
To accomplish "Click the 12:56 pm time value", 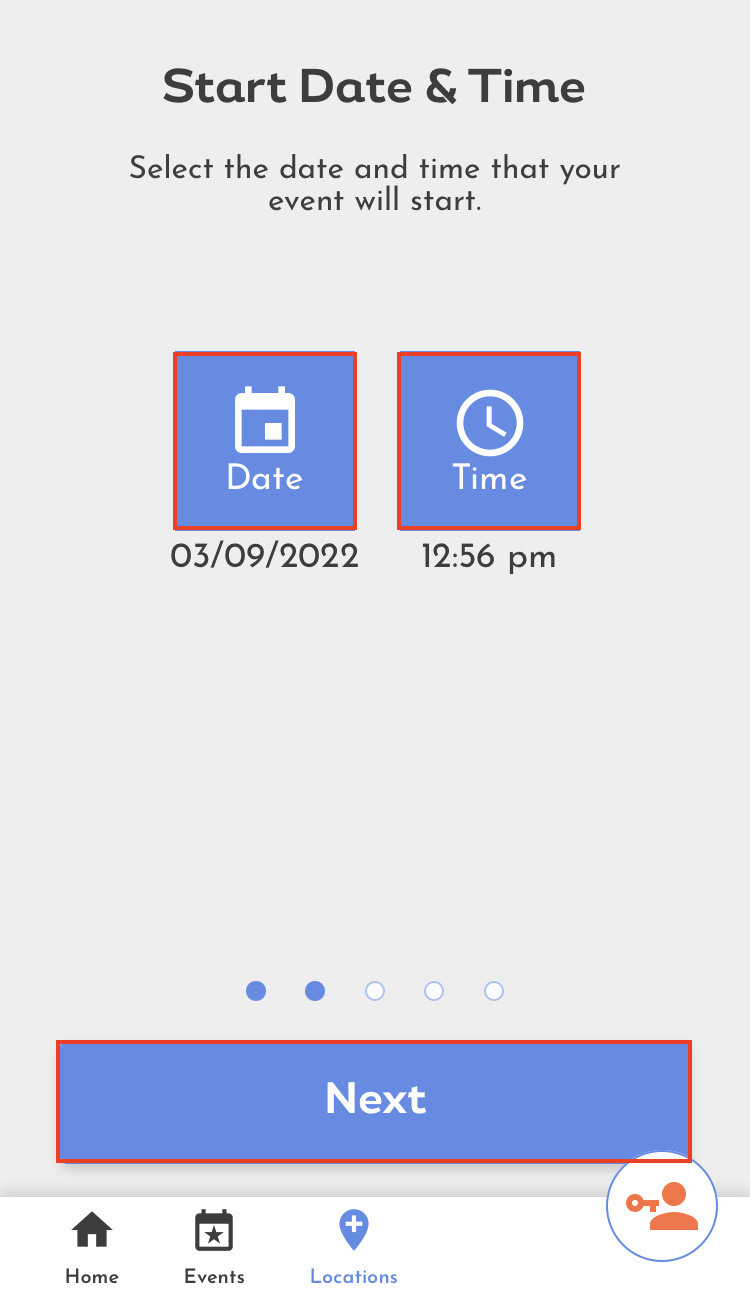I will 489,557.
